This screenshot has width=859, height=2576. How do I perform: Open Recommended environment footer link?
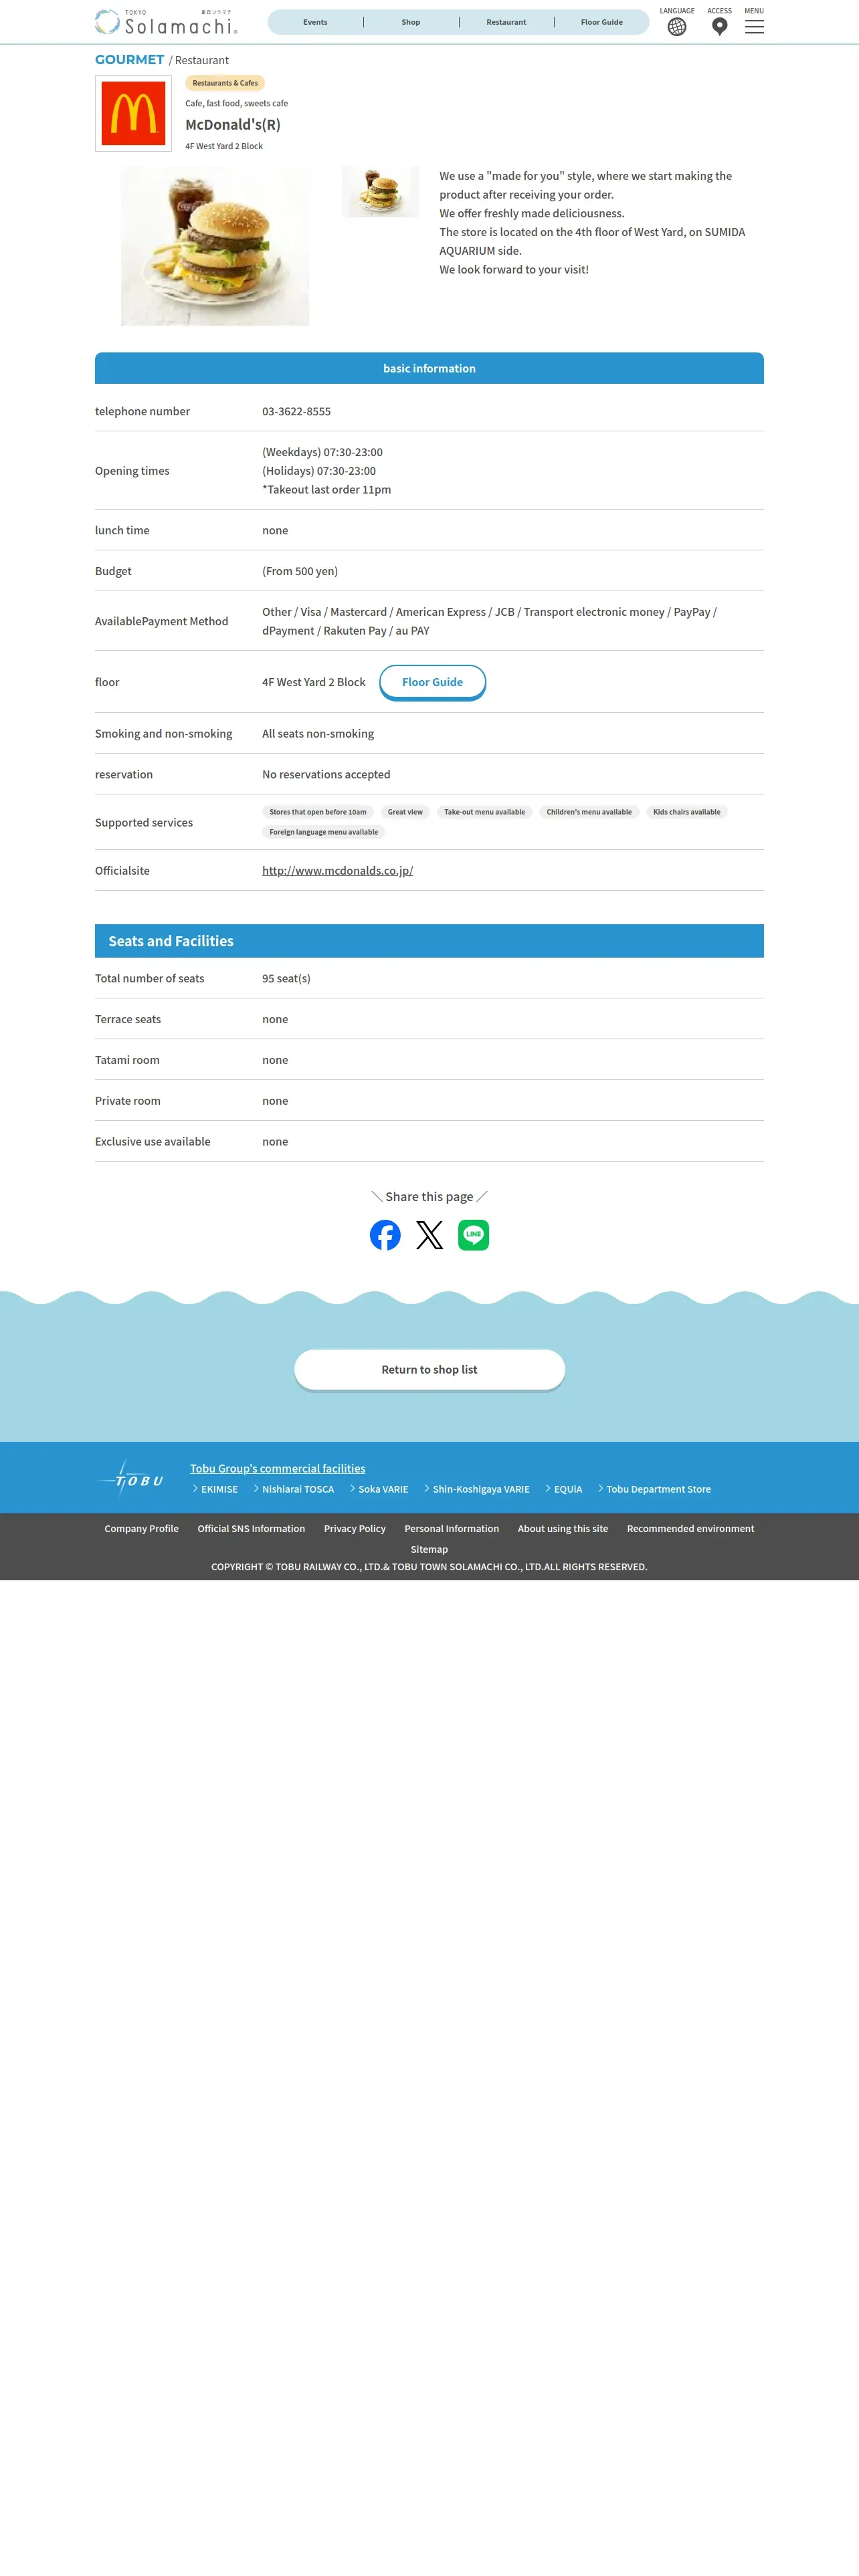(690, 1529)
